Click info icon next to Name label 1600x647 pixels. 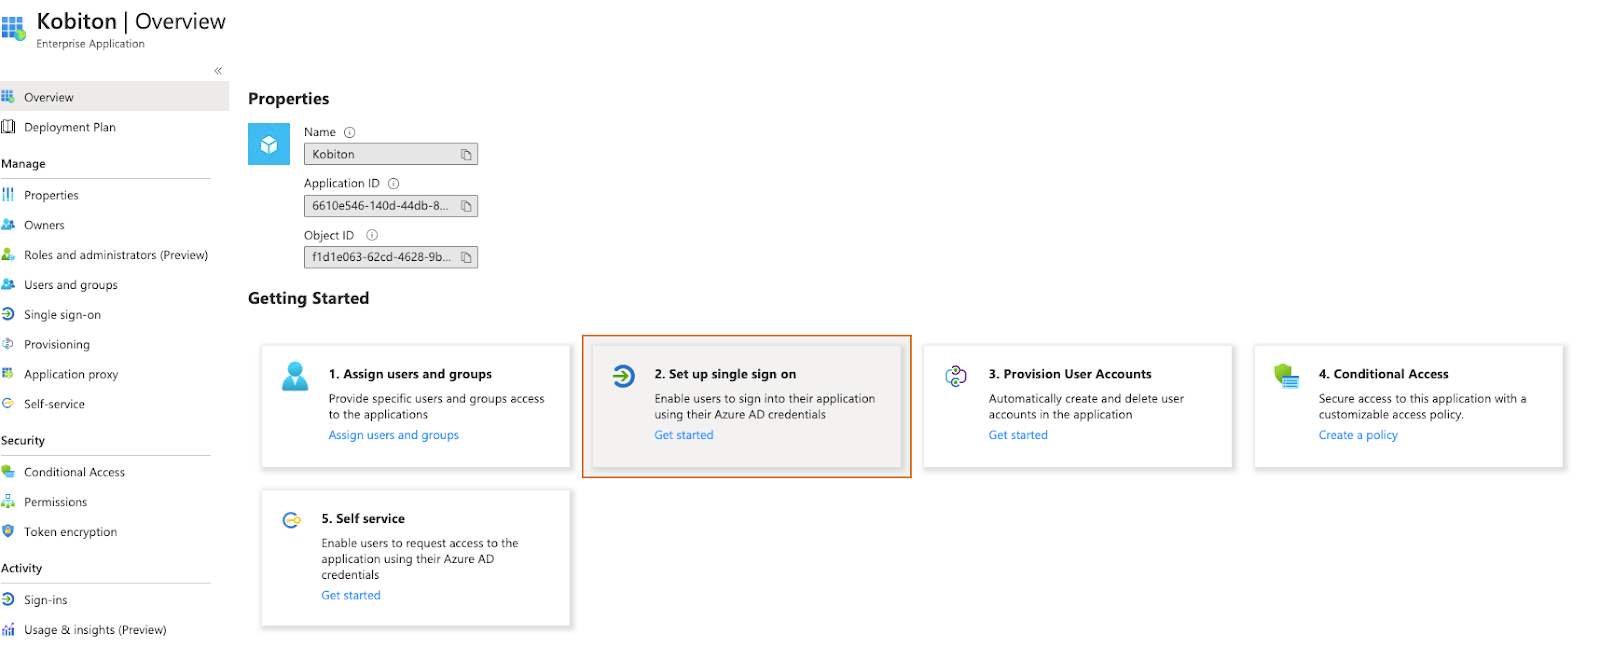coord(349,132)
